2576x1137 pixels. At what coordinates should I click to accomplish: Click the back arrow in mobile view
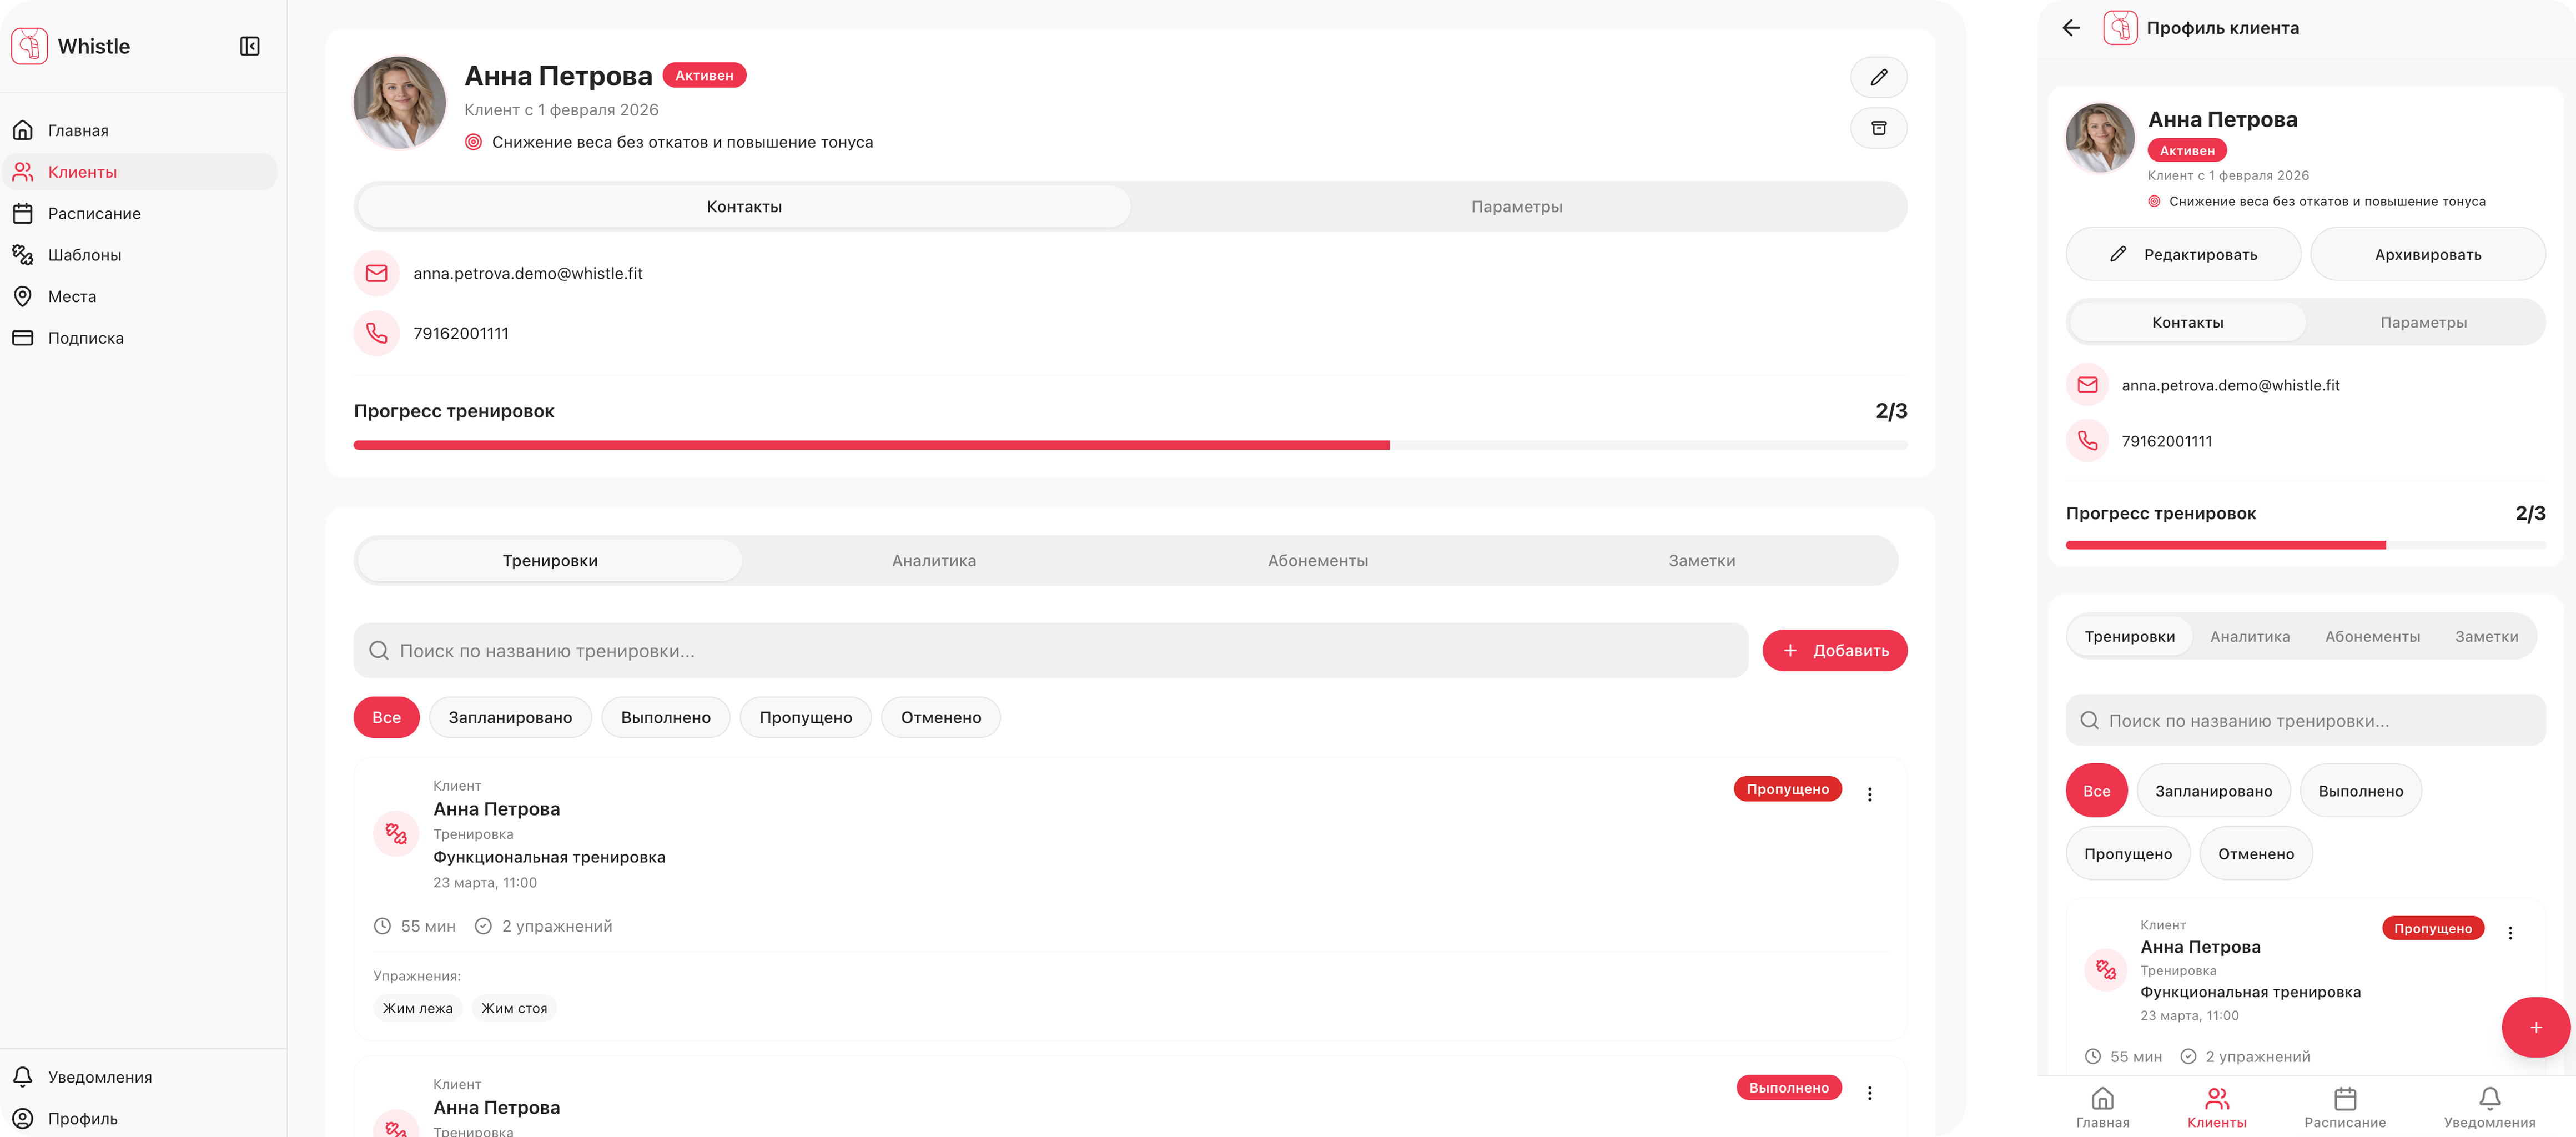[2071, 28]
